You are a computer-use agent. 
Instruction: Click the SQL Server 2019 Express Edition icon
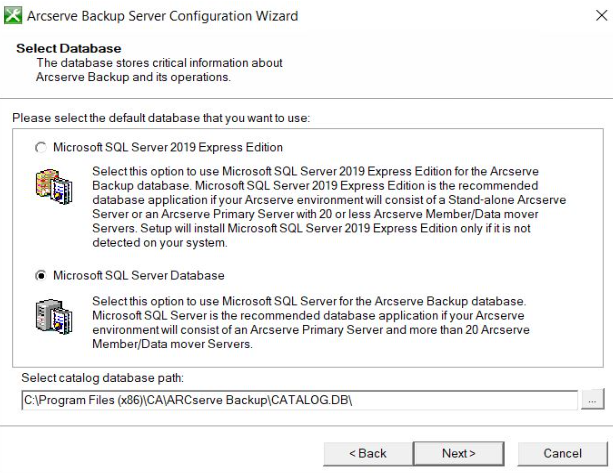click(54, 186)
